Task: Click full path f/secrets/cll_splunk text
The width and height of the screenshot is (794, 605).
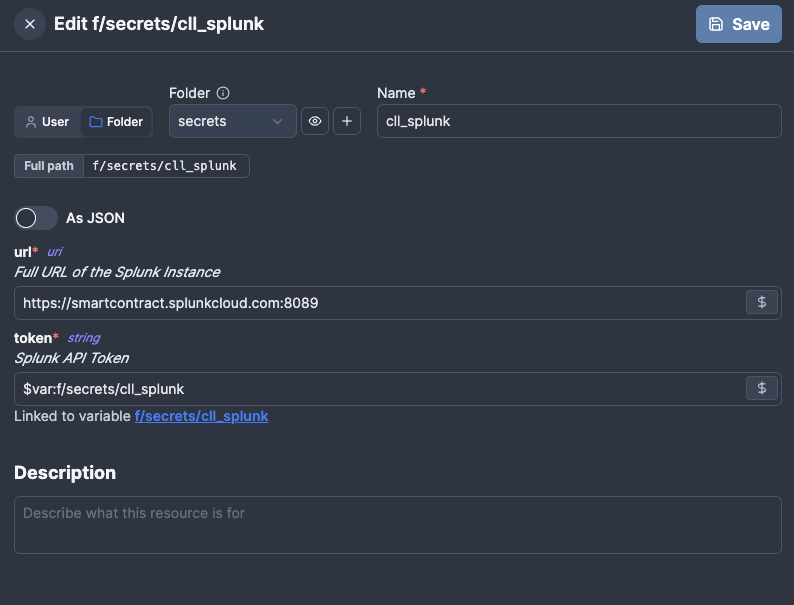Action: tap(165, 166)
